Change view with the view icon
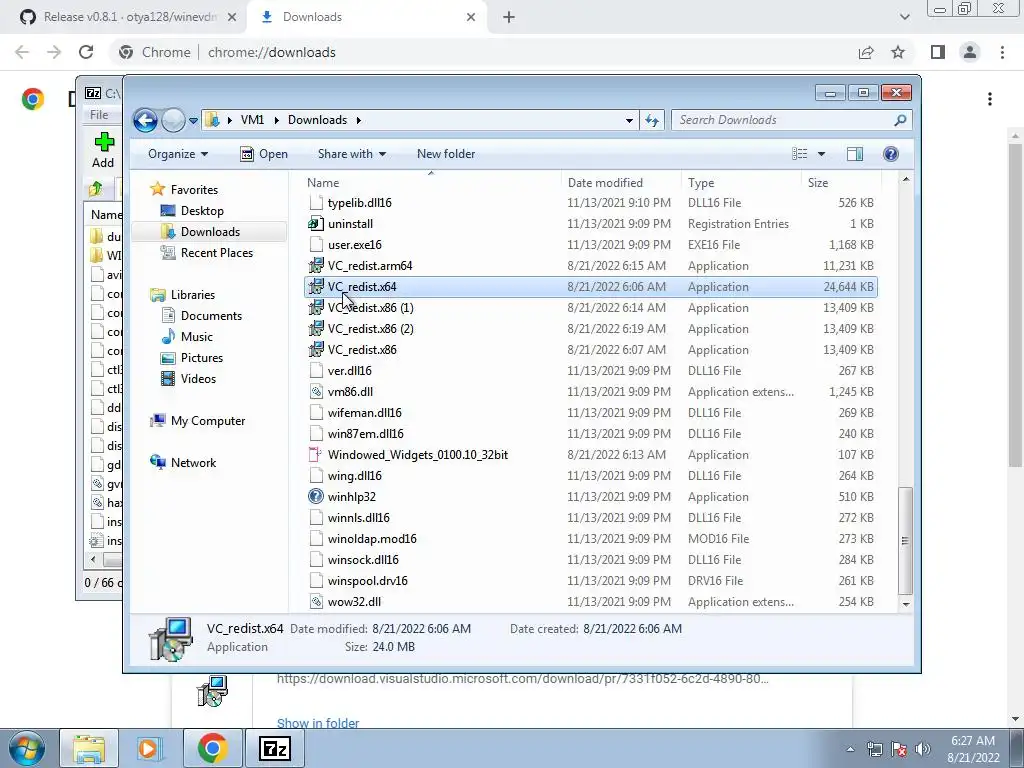 (800, 154)
